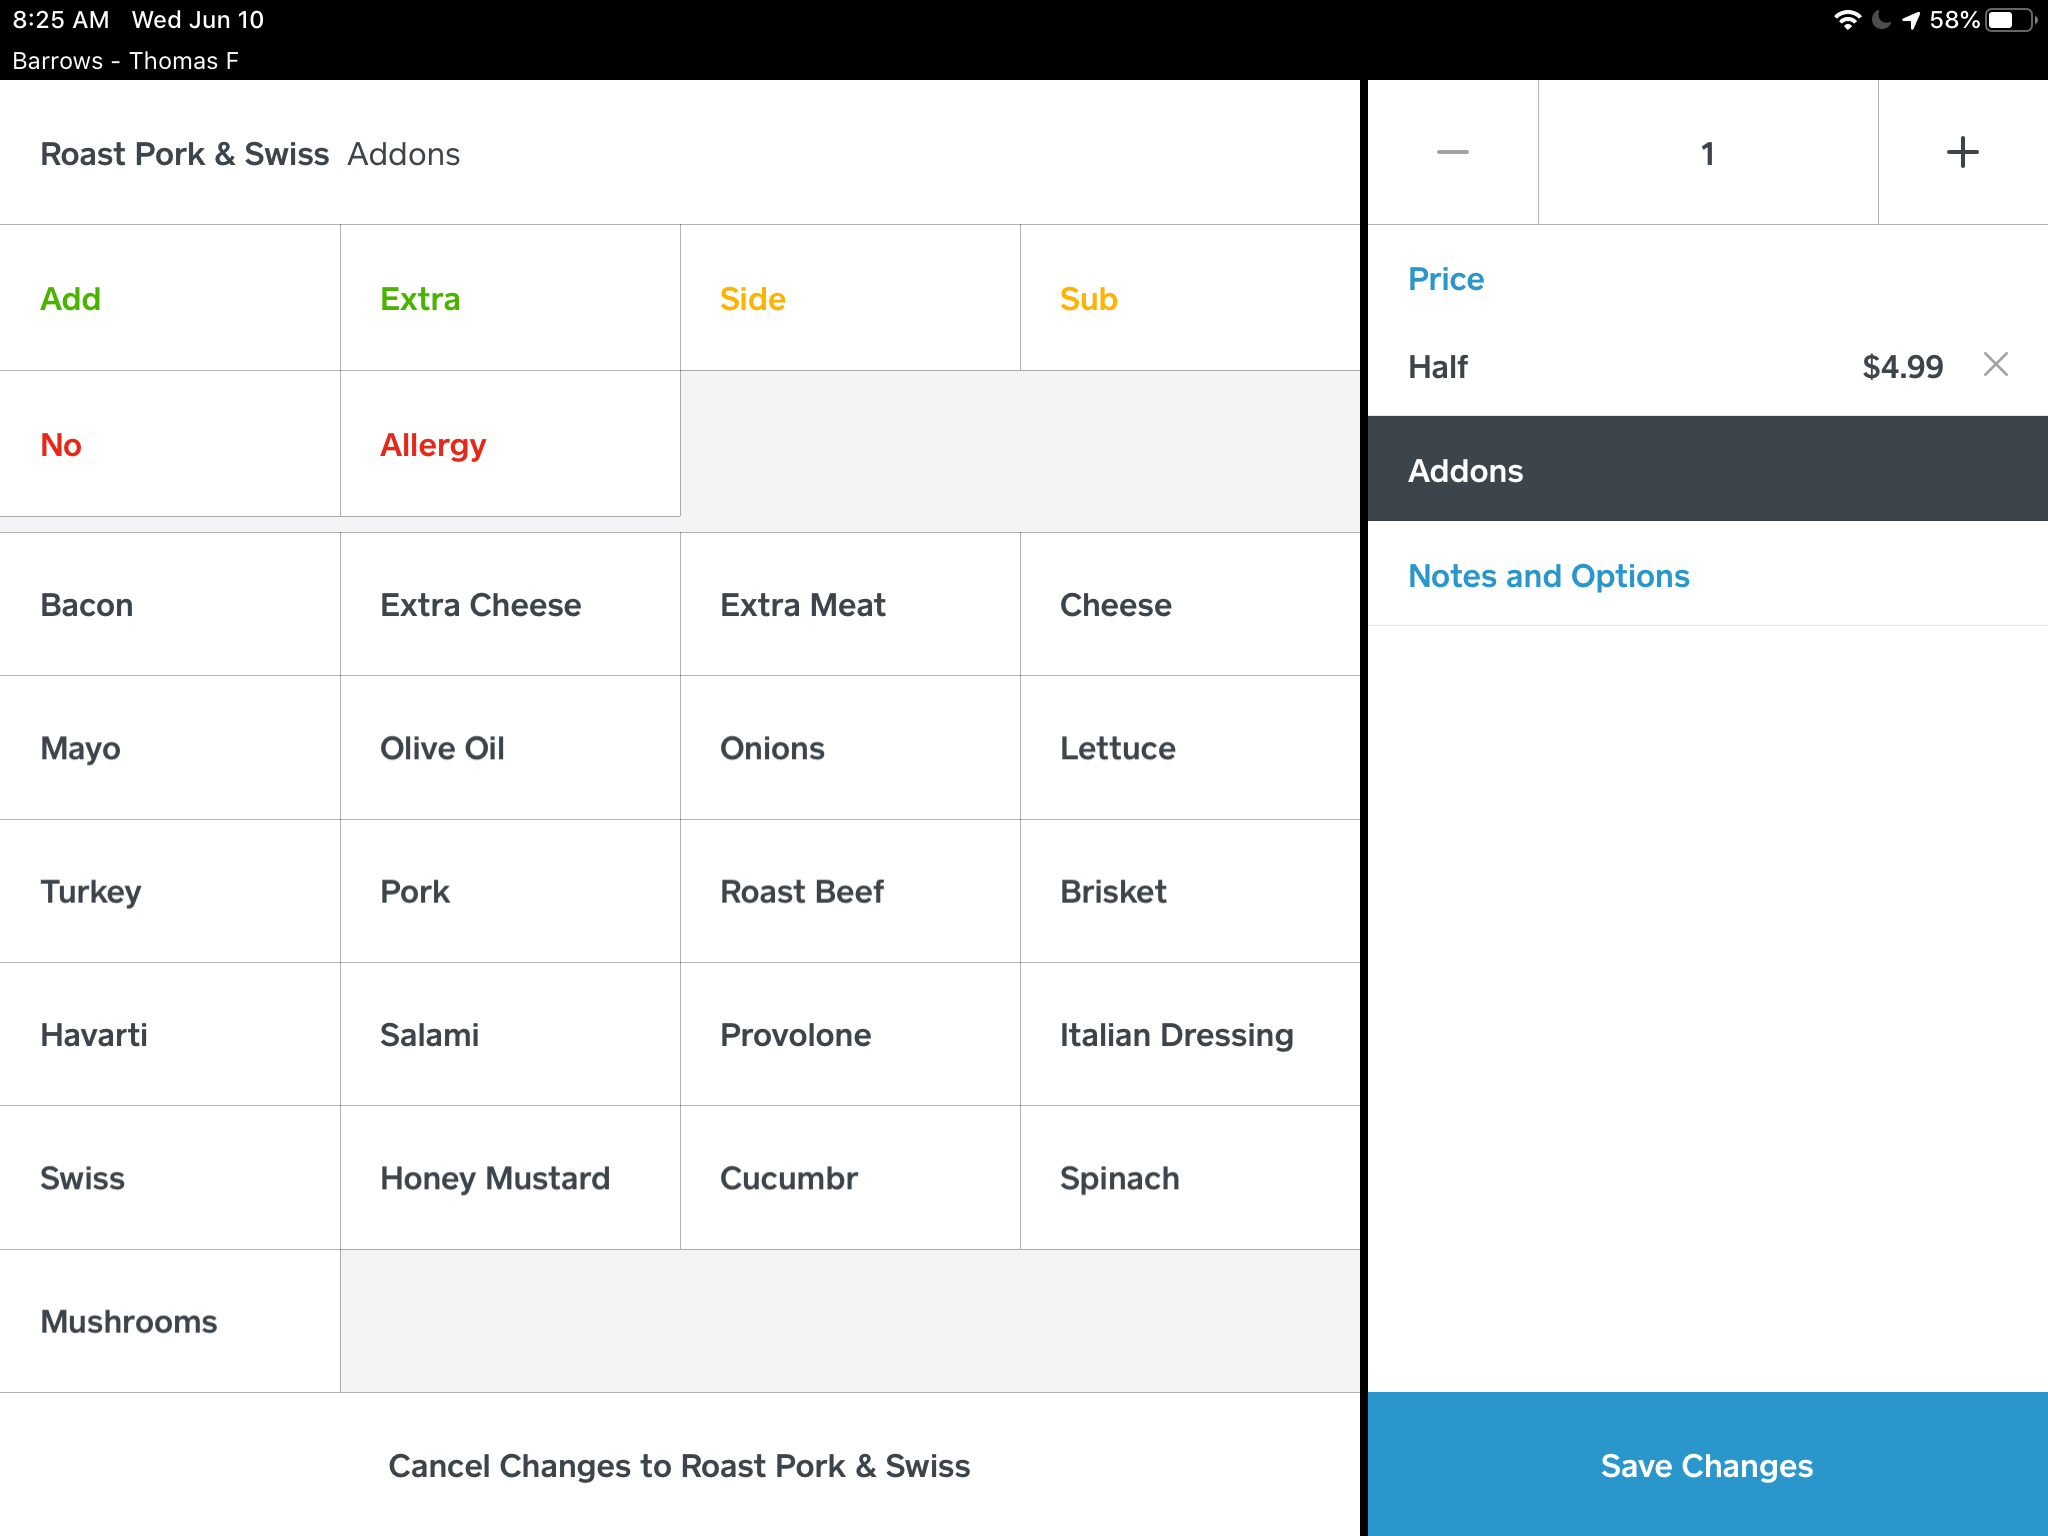Remove the Half price selection

tap(1995, 365)
